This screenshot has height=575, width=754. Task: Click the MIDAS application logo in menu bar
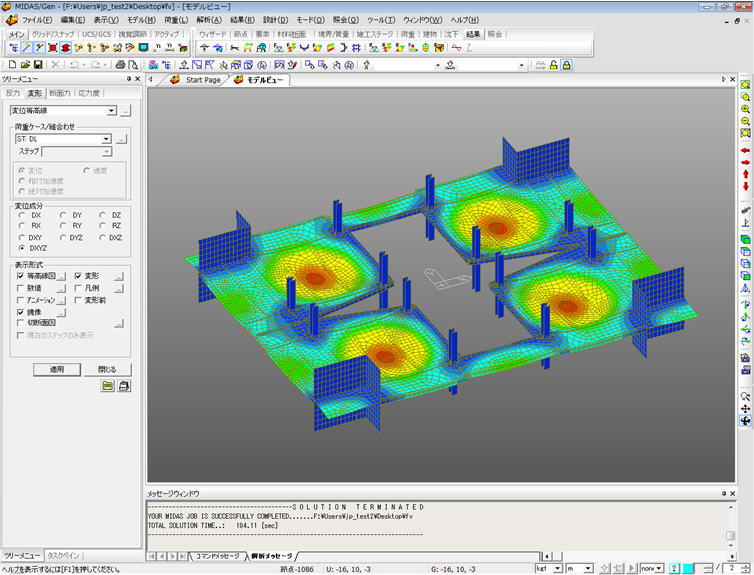point(12,20)
